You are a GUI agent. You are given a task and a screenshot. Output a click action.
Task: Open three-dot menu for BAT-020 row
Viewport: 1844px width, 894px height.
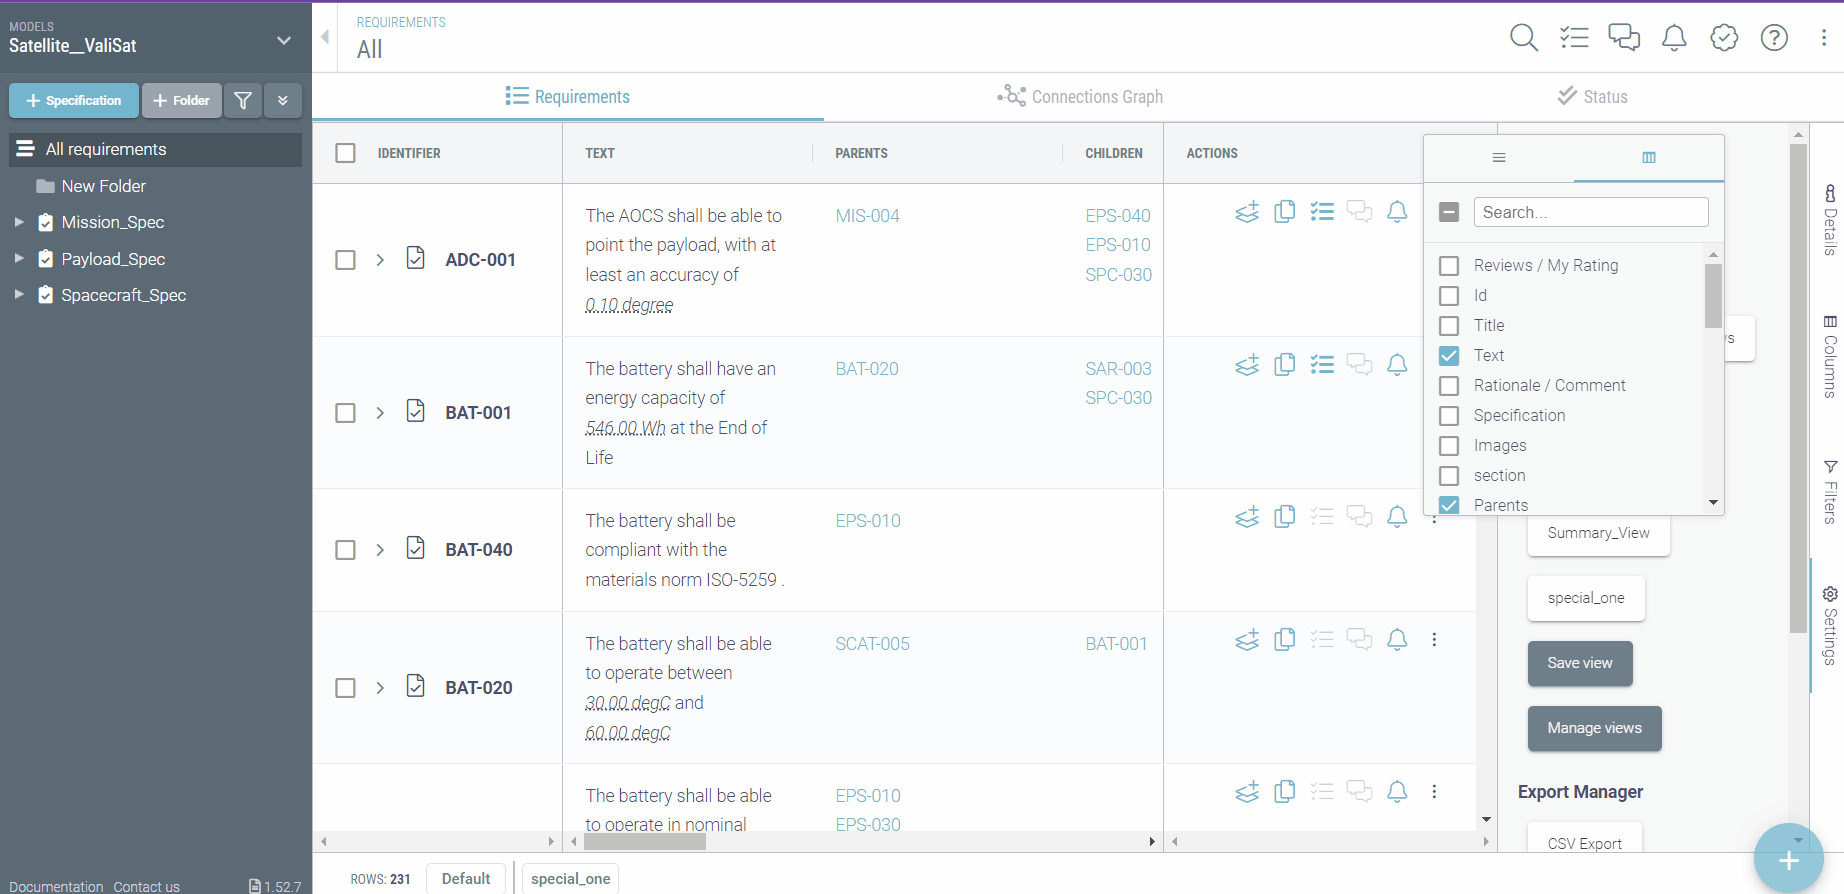[1434, 640]
